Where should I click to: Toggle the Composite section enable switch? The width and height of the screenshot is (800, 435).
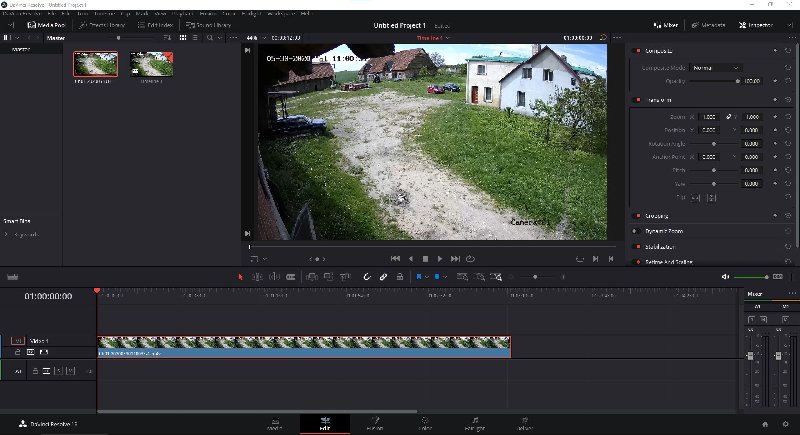coord(637,51)
